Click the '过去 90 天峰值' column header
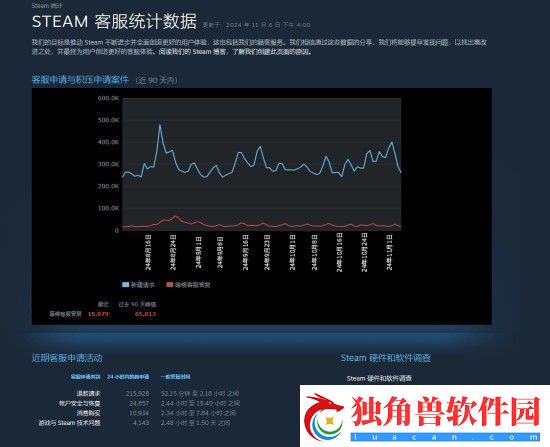Image resolution: width=550 pixels, height=447 pixels. (x=137, y=304)
